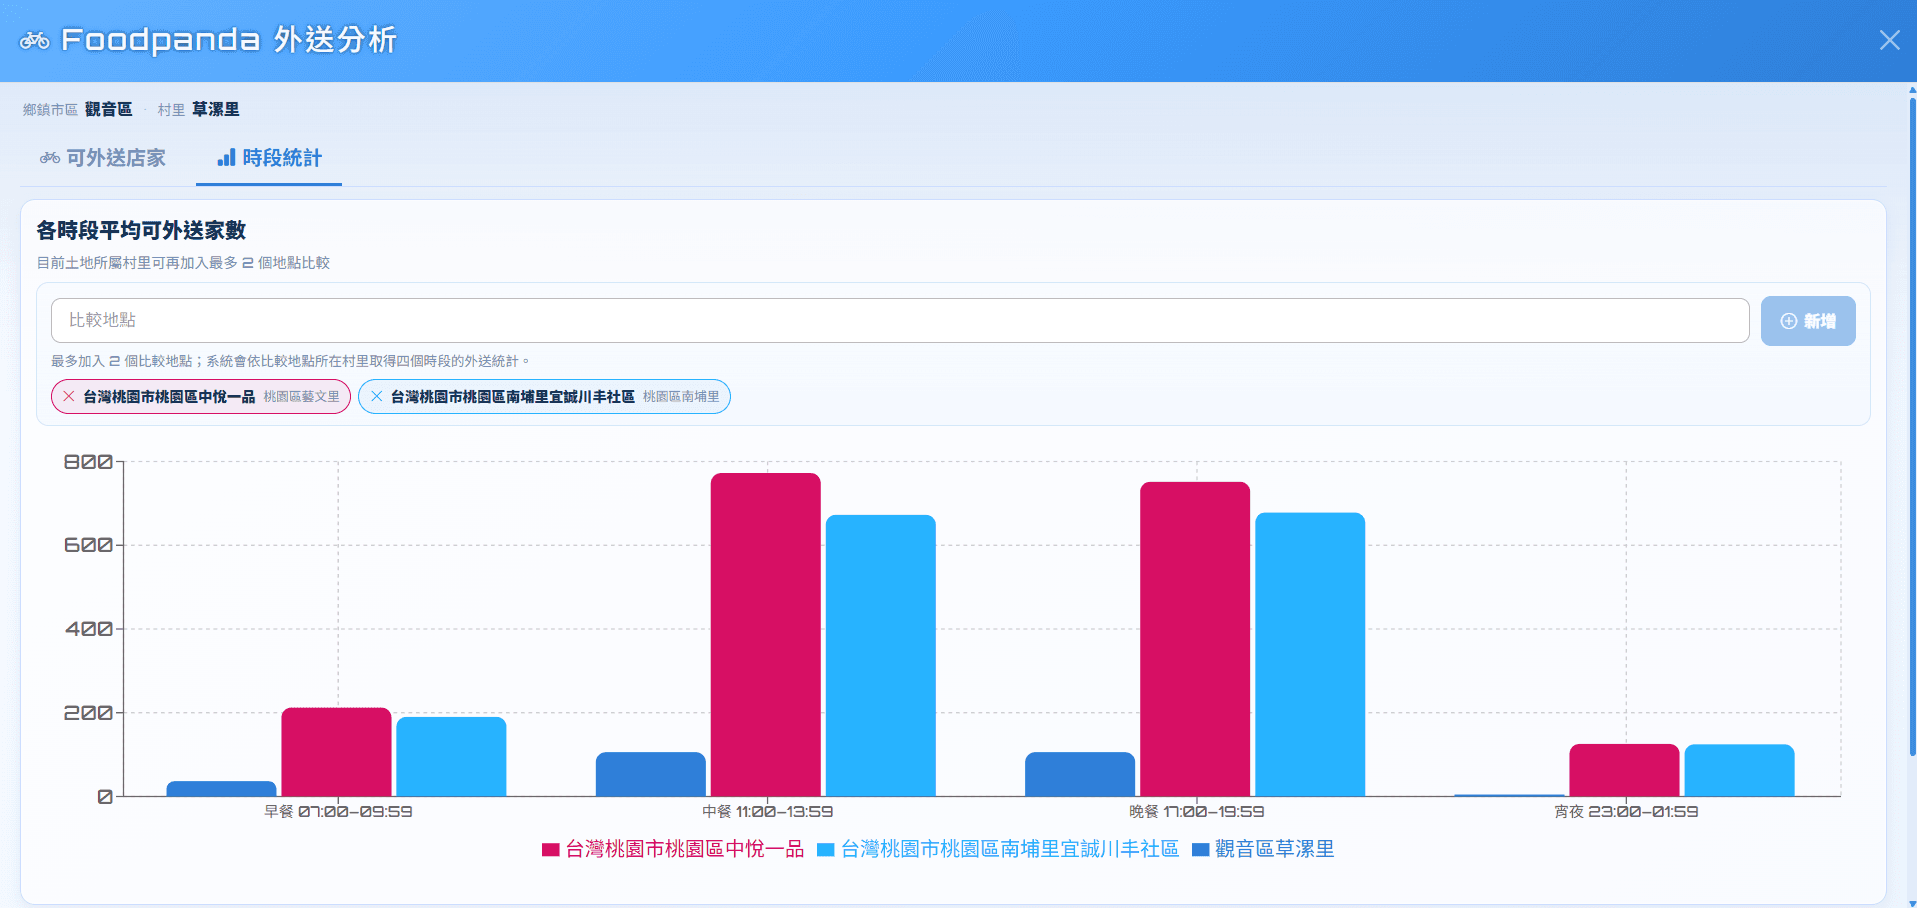Screen dimensions: 1917x908
Task: Click the 台灣桃園市桃園區南埔里宜誠川丰社區 chip label
Action: click(x=513, y=397)
